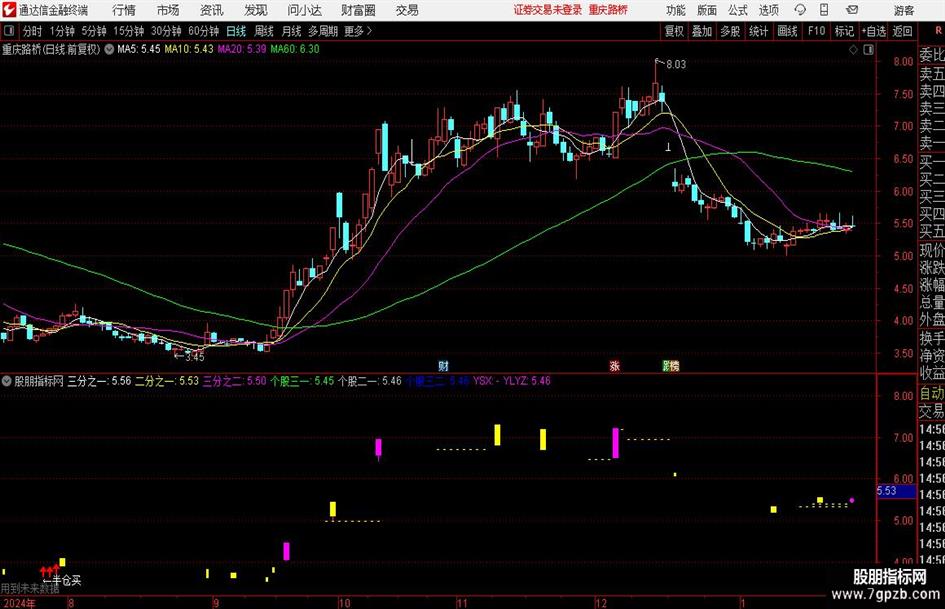Click the diamond icon at chart top right
The height and width of the screenshot is (609, 945).
(853, 50)
